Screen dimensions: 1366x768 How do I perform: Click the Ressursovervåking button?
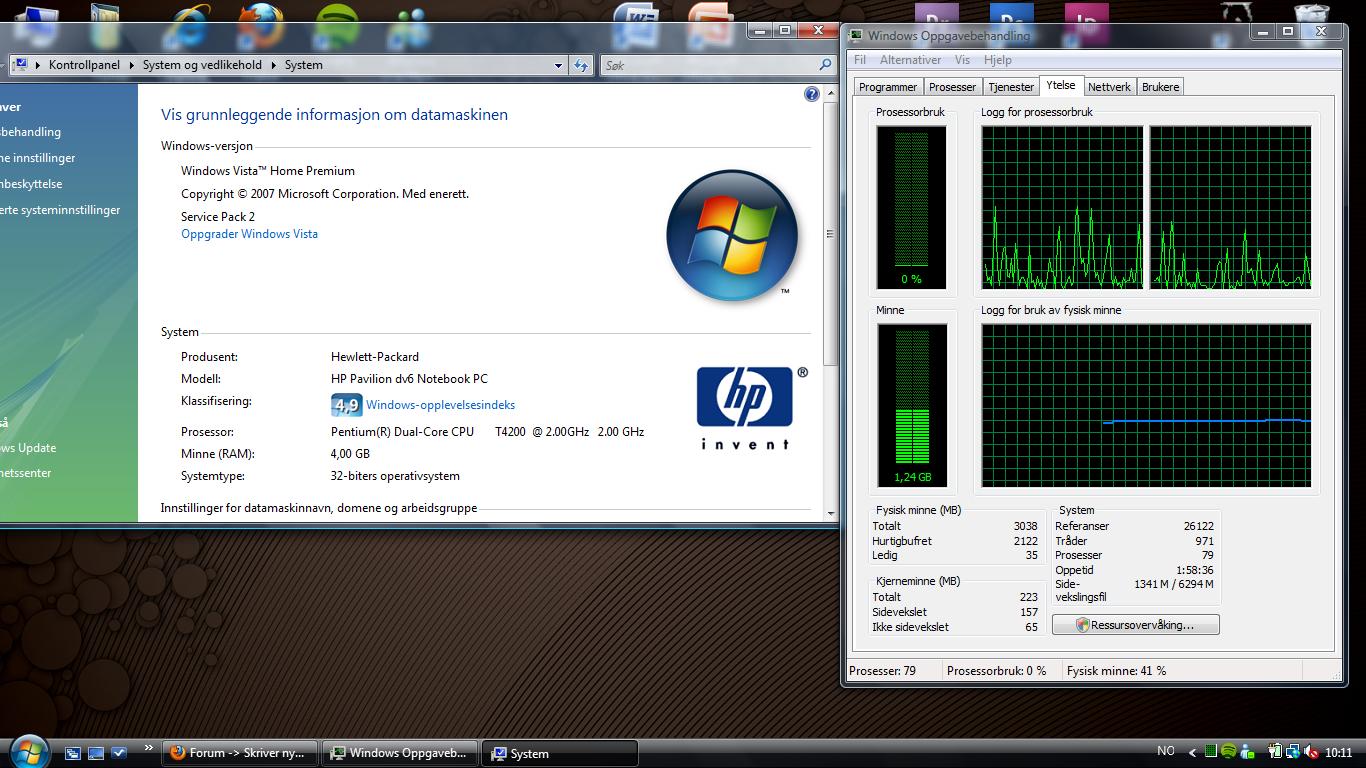1136,625
